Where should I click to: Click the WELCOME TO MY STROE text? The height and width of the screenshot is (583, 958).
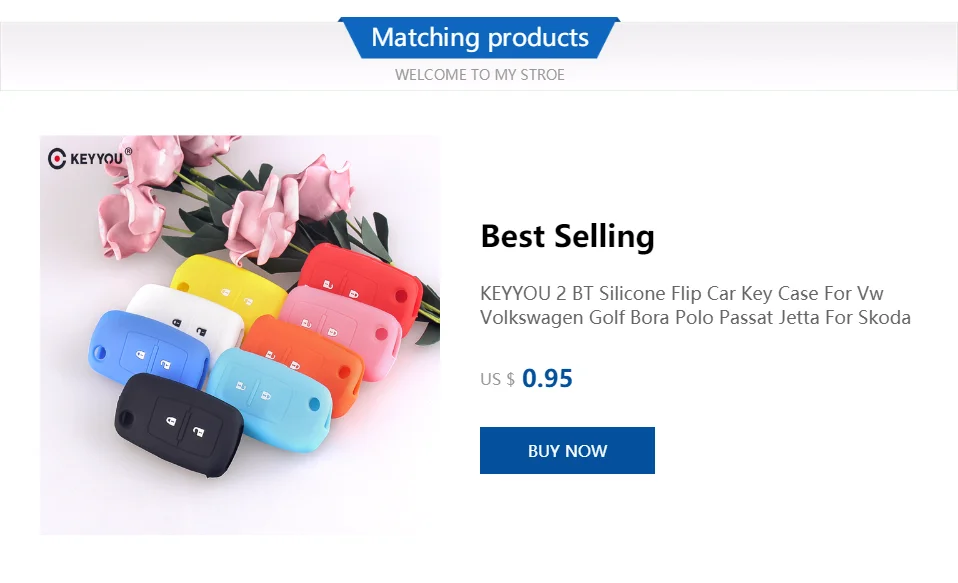pos(480,75)
